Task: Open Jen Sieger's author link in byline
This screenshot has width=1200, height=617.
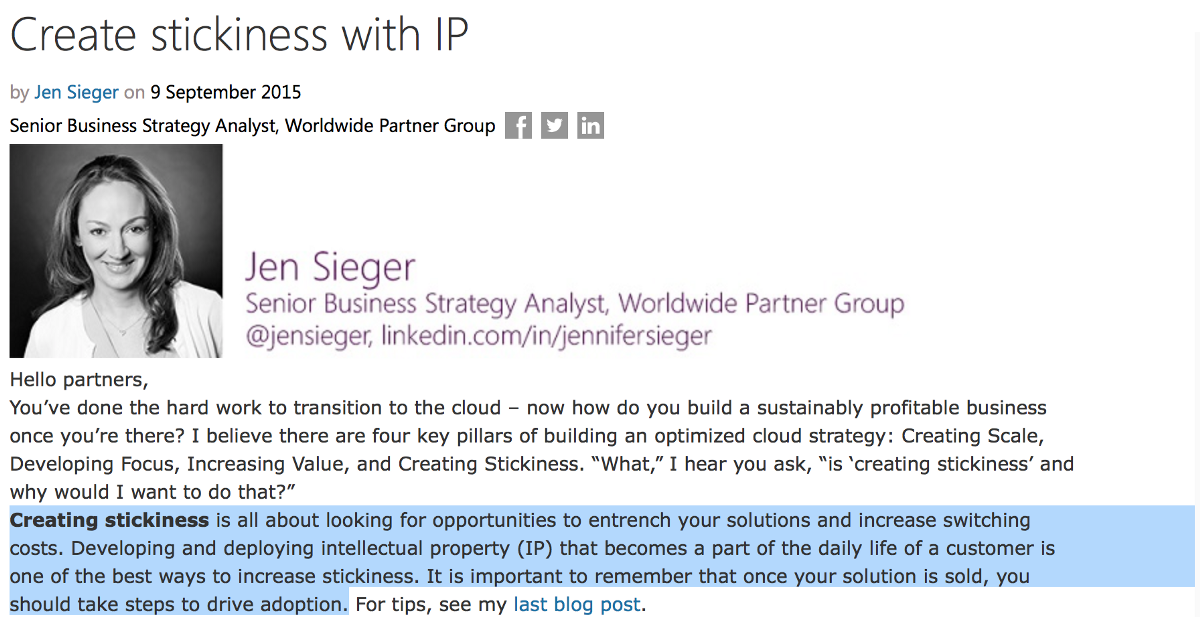Action: 76,92
